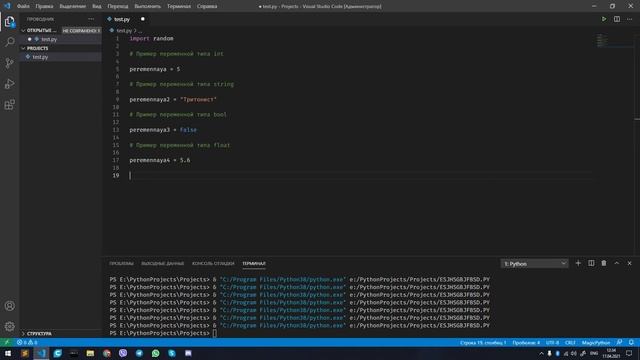Viewport: 640px width, 360px height.
Task: Open the Accounts menu icon
Action: (x=10, y=306)
